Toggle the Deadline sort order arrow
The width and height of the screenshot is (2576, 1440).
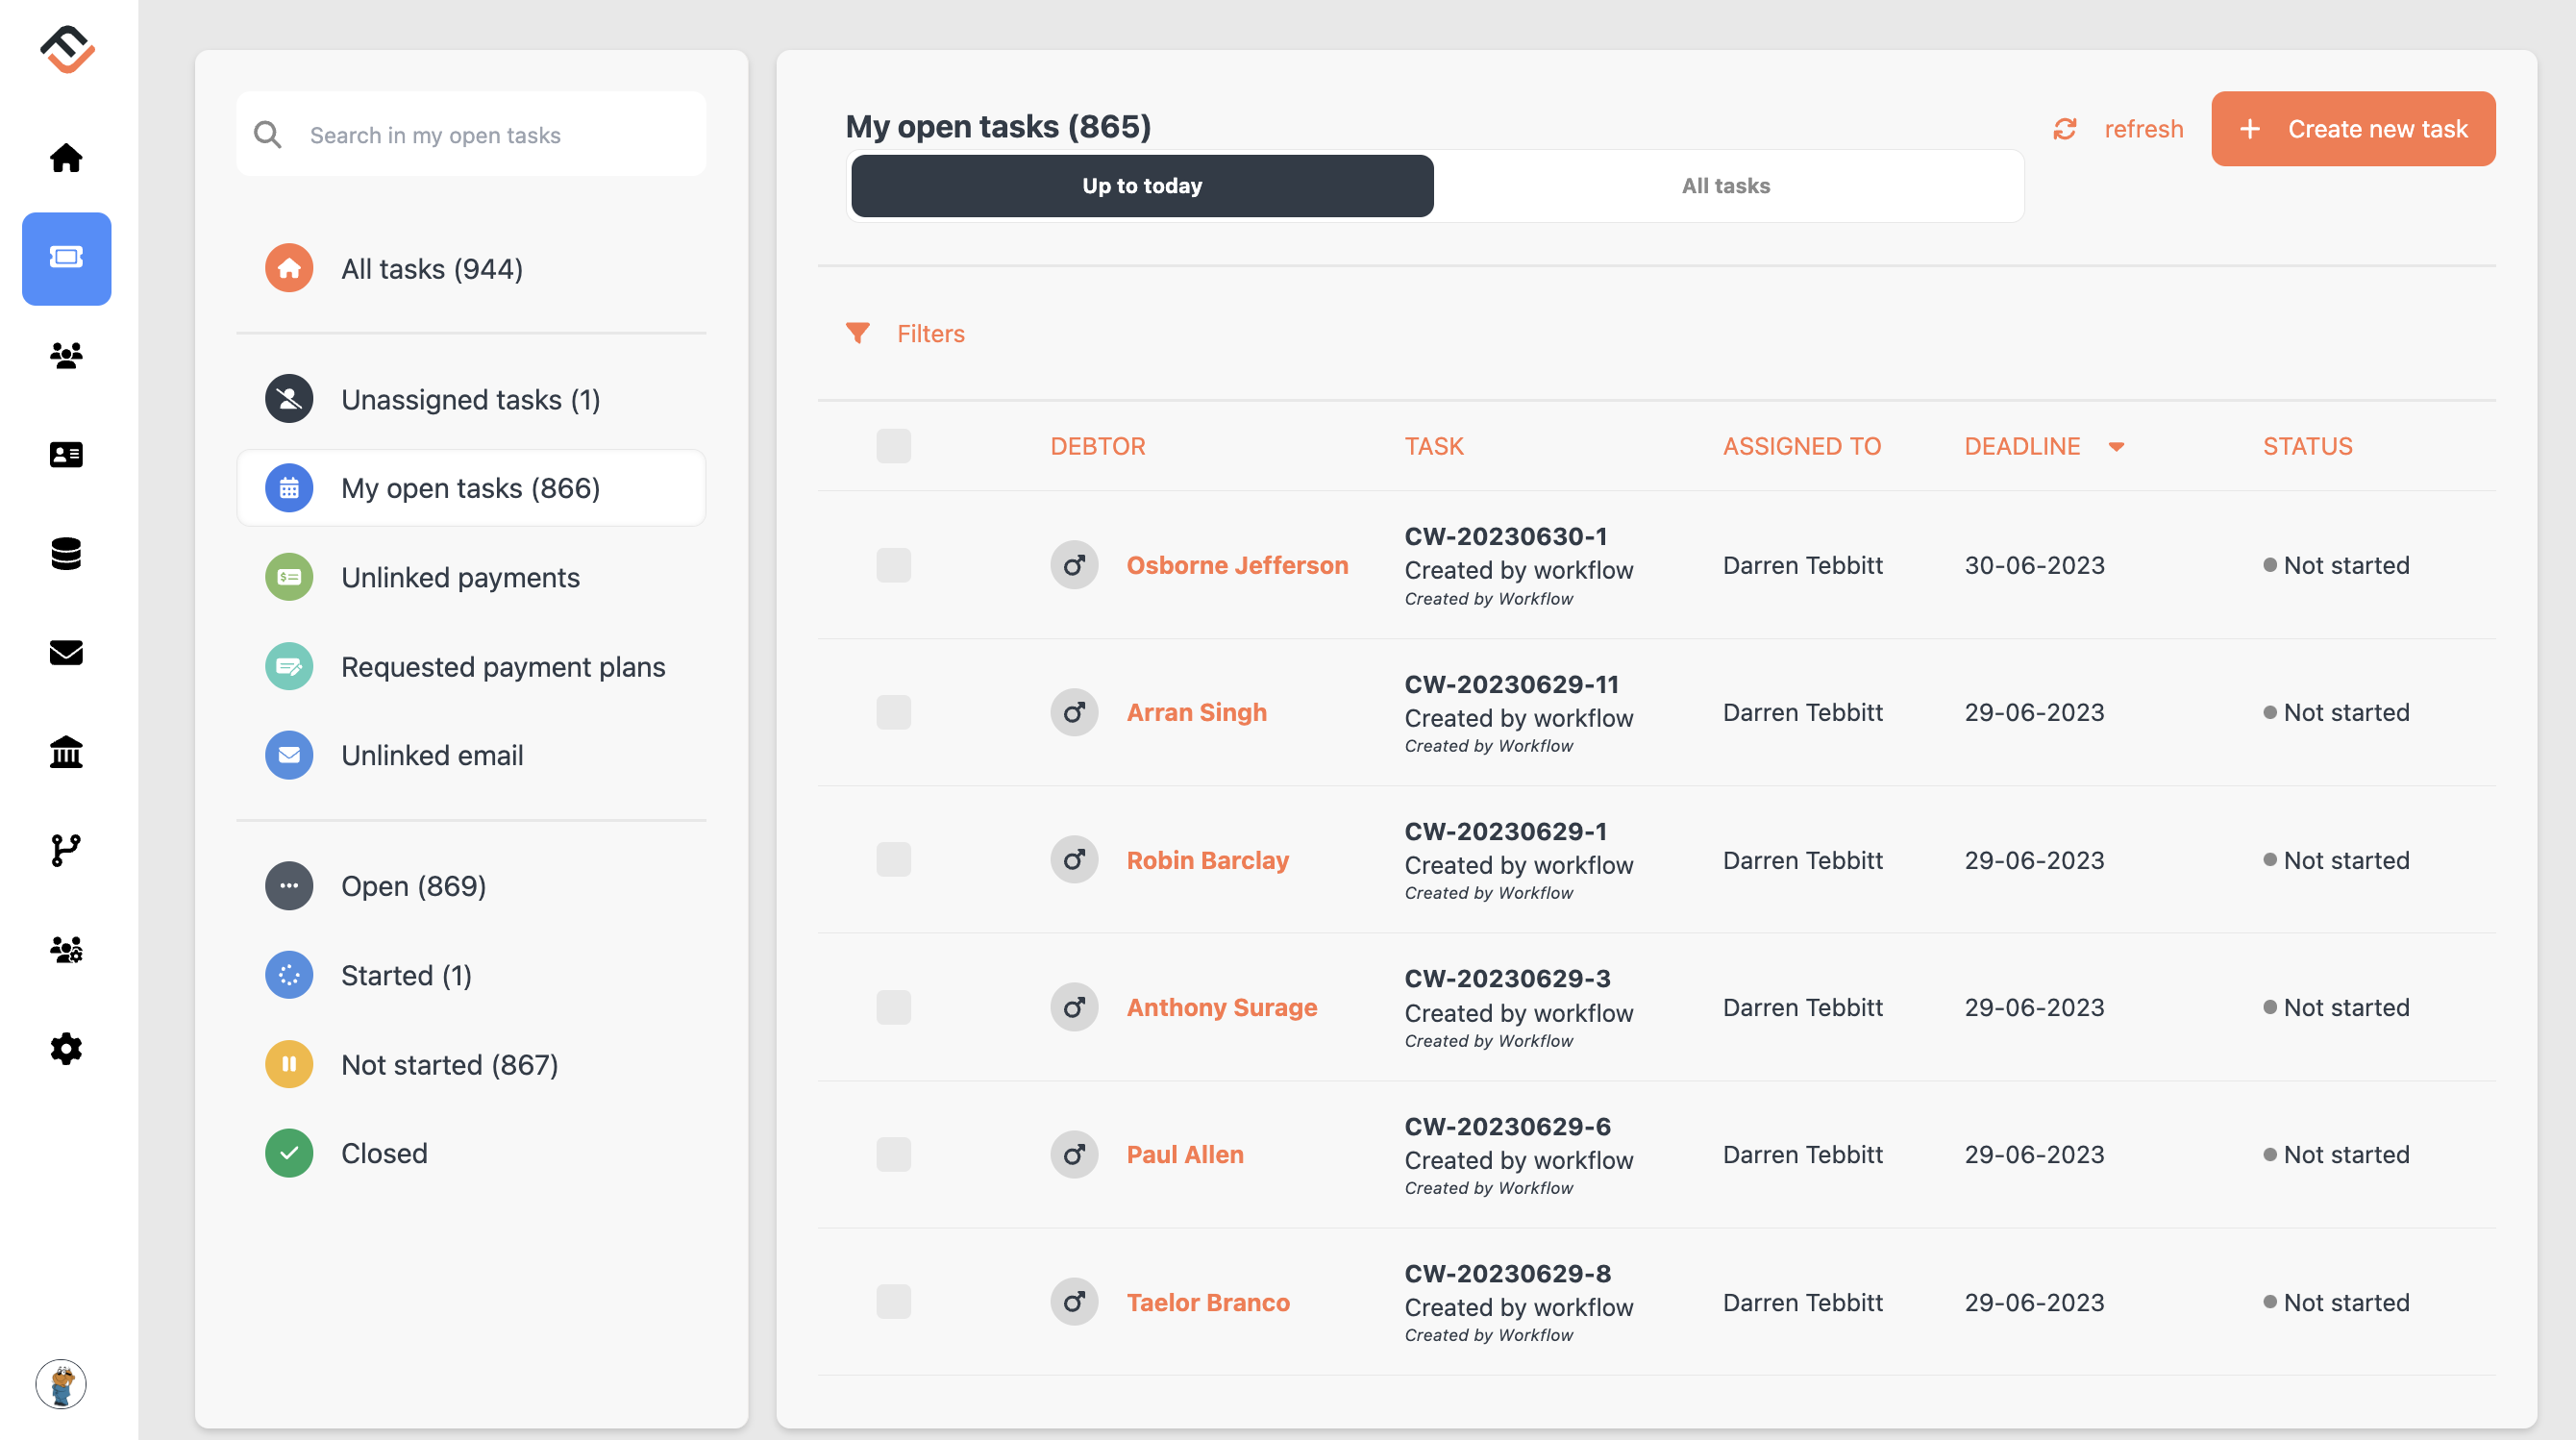point(2117,447)
